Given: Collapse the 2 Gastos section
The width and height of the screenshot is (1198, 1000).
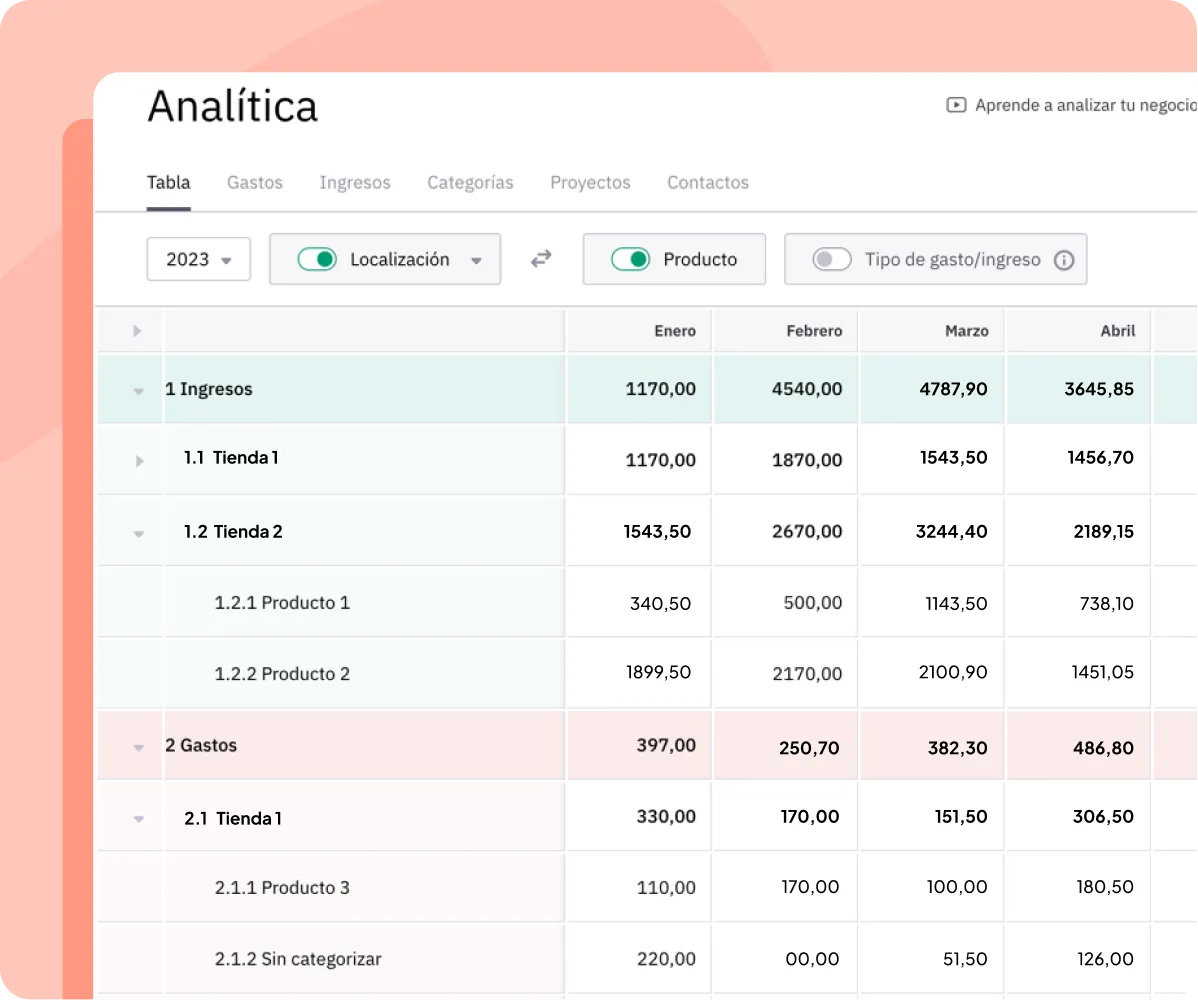Looking at the screenshot, I should click(x=139, y=748).
